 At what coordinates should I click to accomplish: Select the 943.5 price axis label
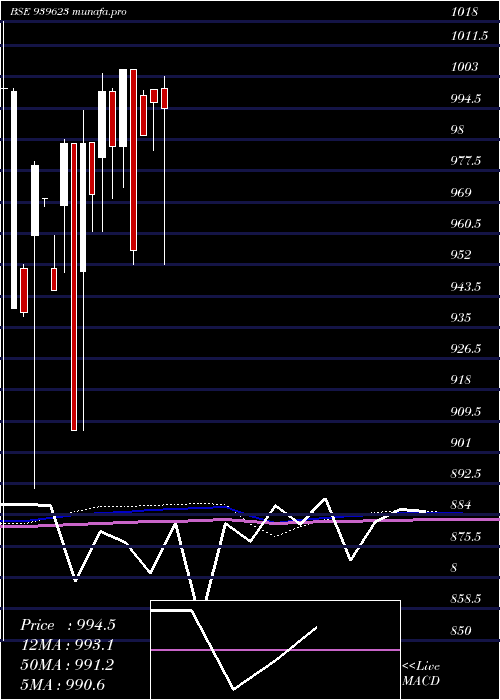466,286
